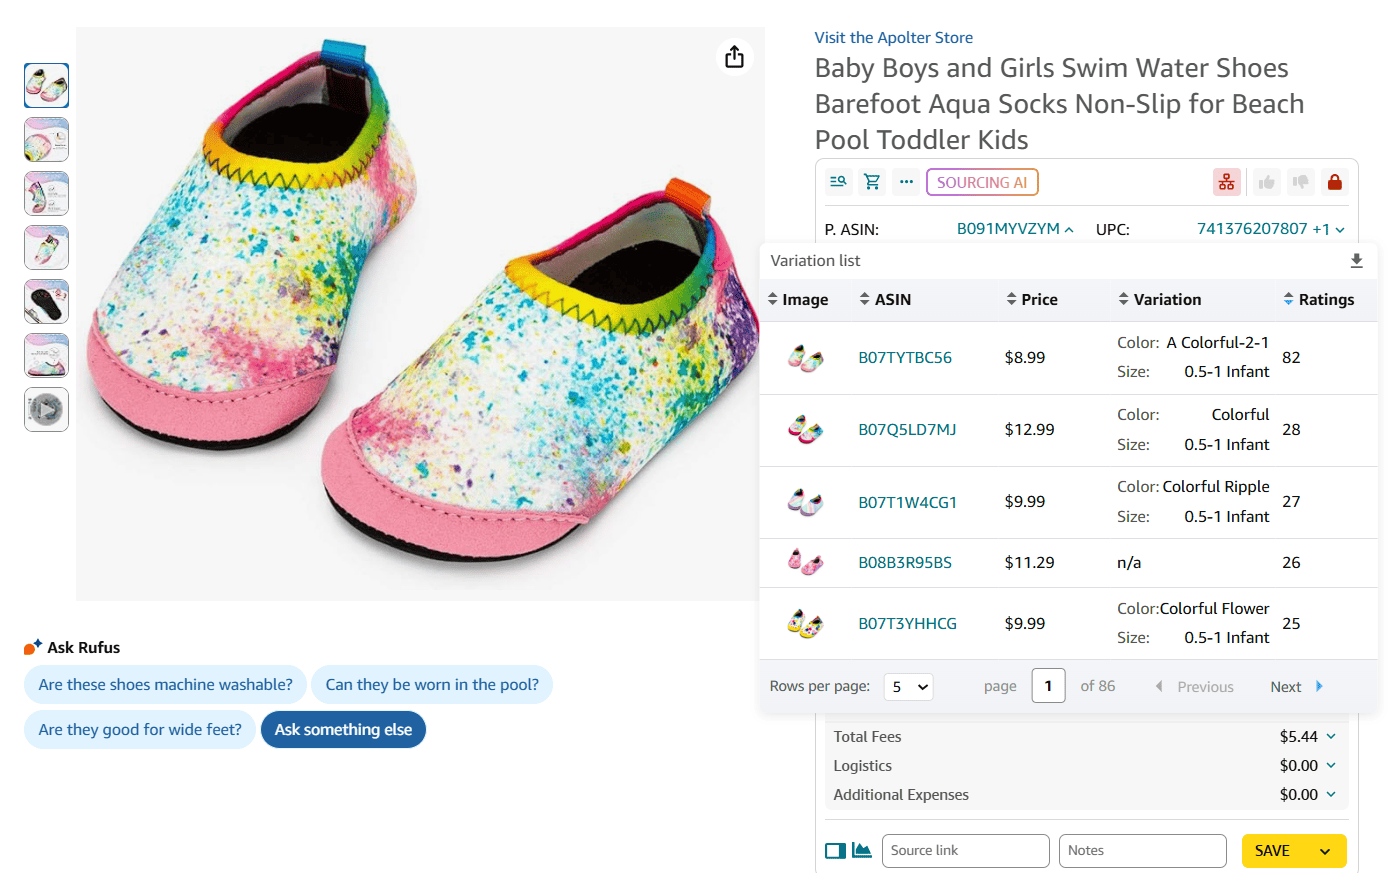Image resolution: width=1392 pixels, height=873 pixels.
Task: Sort variation list by Price column
Action: [1032, 299]
